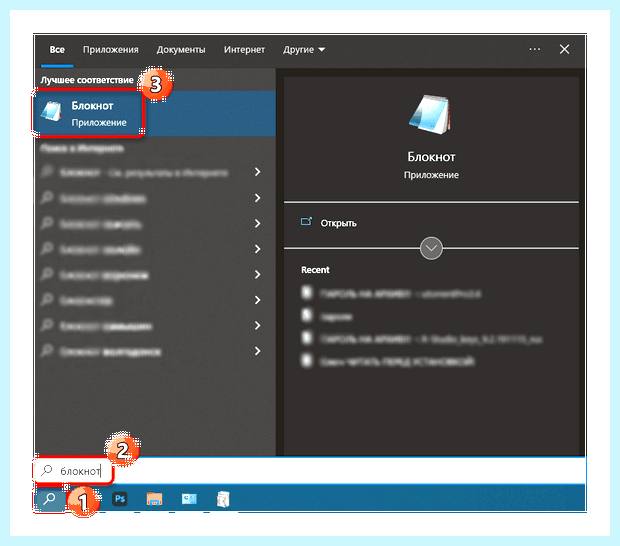620x546 pixels.
Task: Expand the third web suggestion arrow
Action: (257, 223)
